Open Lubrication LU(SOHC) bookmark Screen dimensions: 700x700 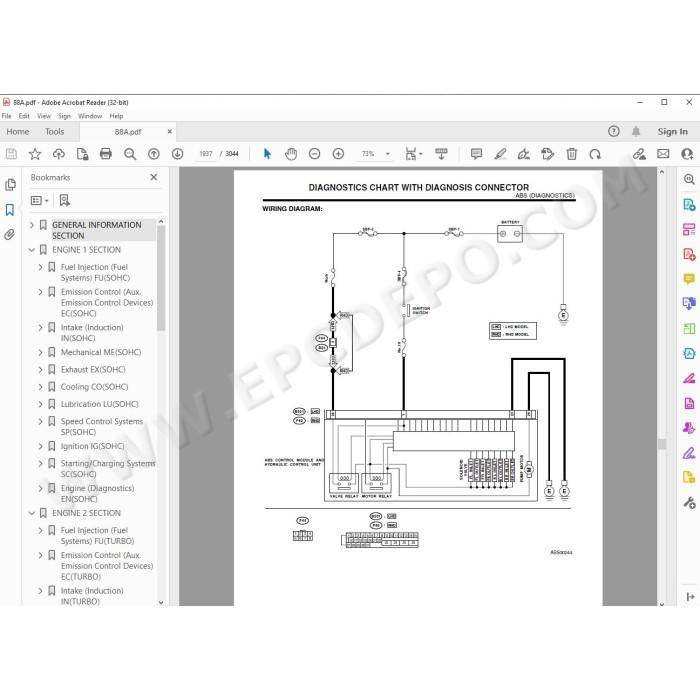[x=100, y=404]
